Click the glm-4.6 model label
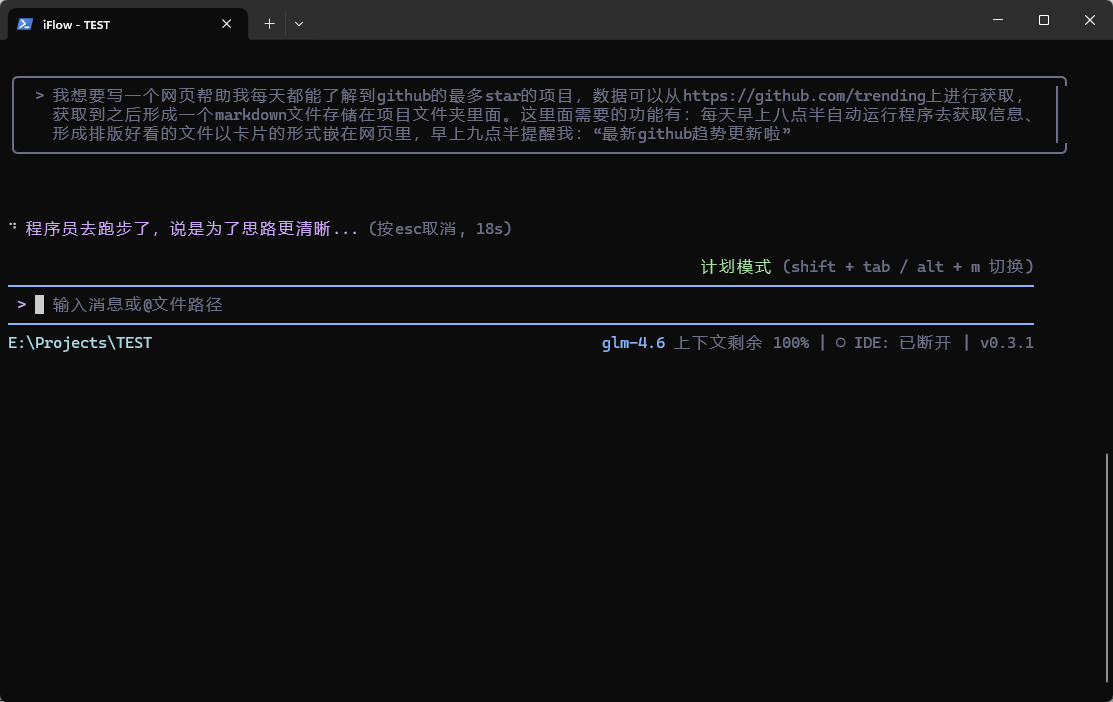 633,343
